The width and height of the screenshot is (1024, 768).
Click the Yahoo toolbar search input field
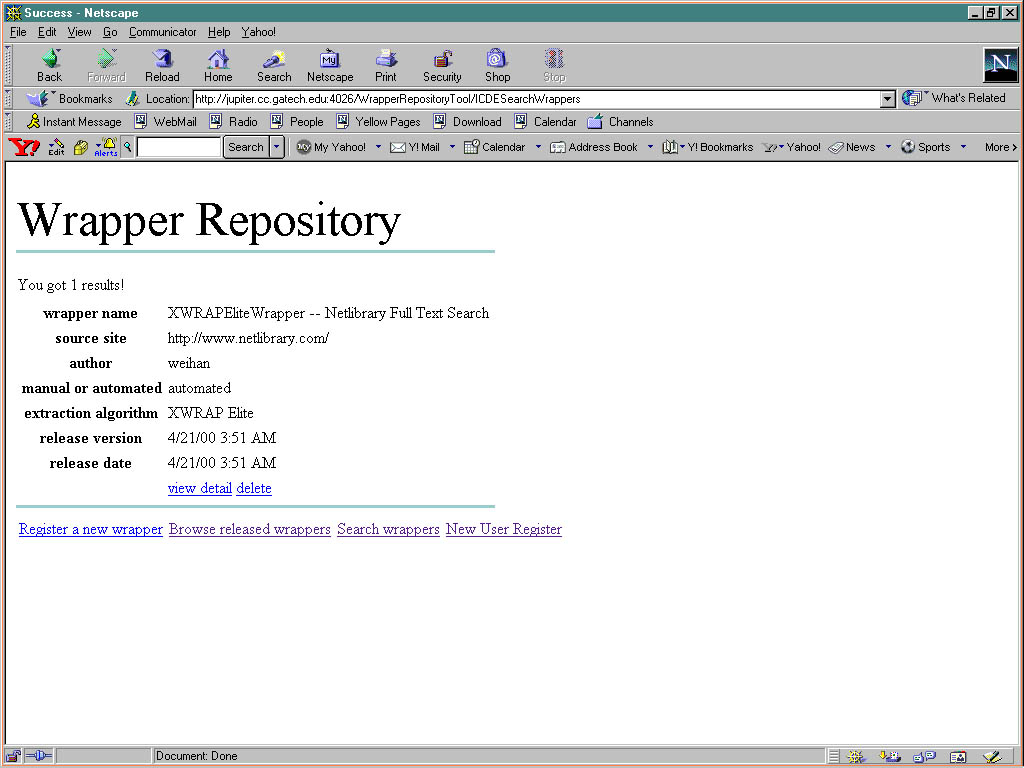tap(179, 147)
